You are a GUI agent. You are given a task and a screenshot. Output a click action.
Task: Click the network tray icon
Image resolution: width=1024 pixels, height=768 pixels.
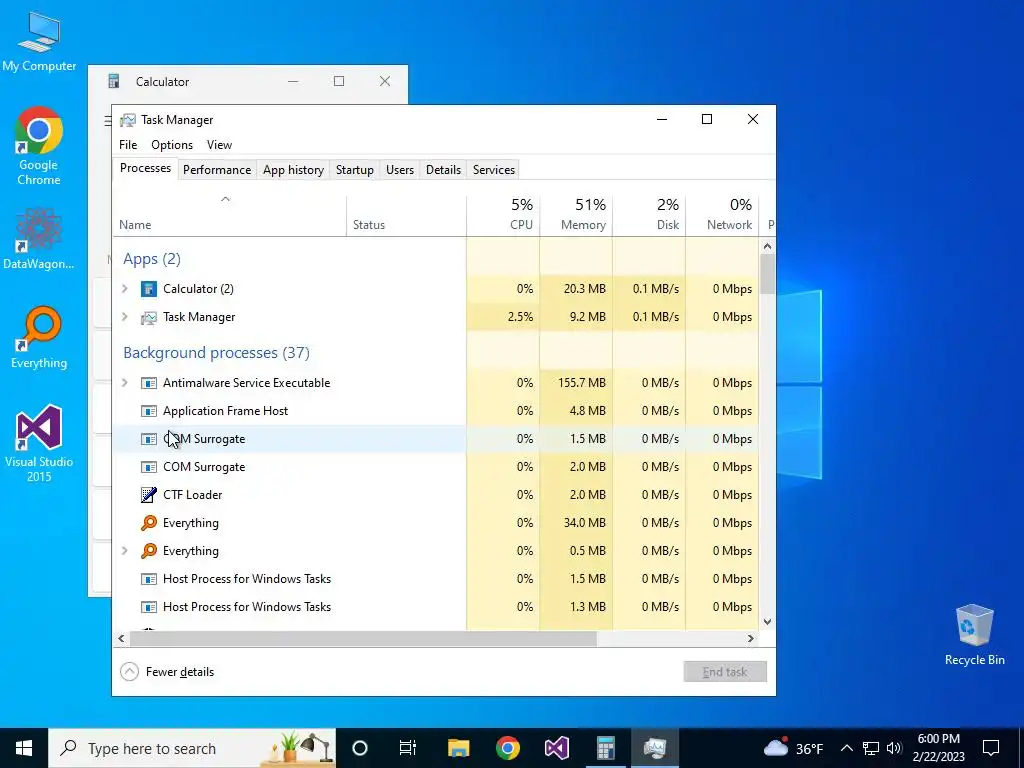click(x=871, y=748)
